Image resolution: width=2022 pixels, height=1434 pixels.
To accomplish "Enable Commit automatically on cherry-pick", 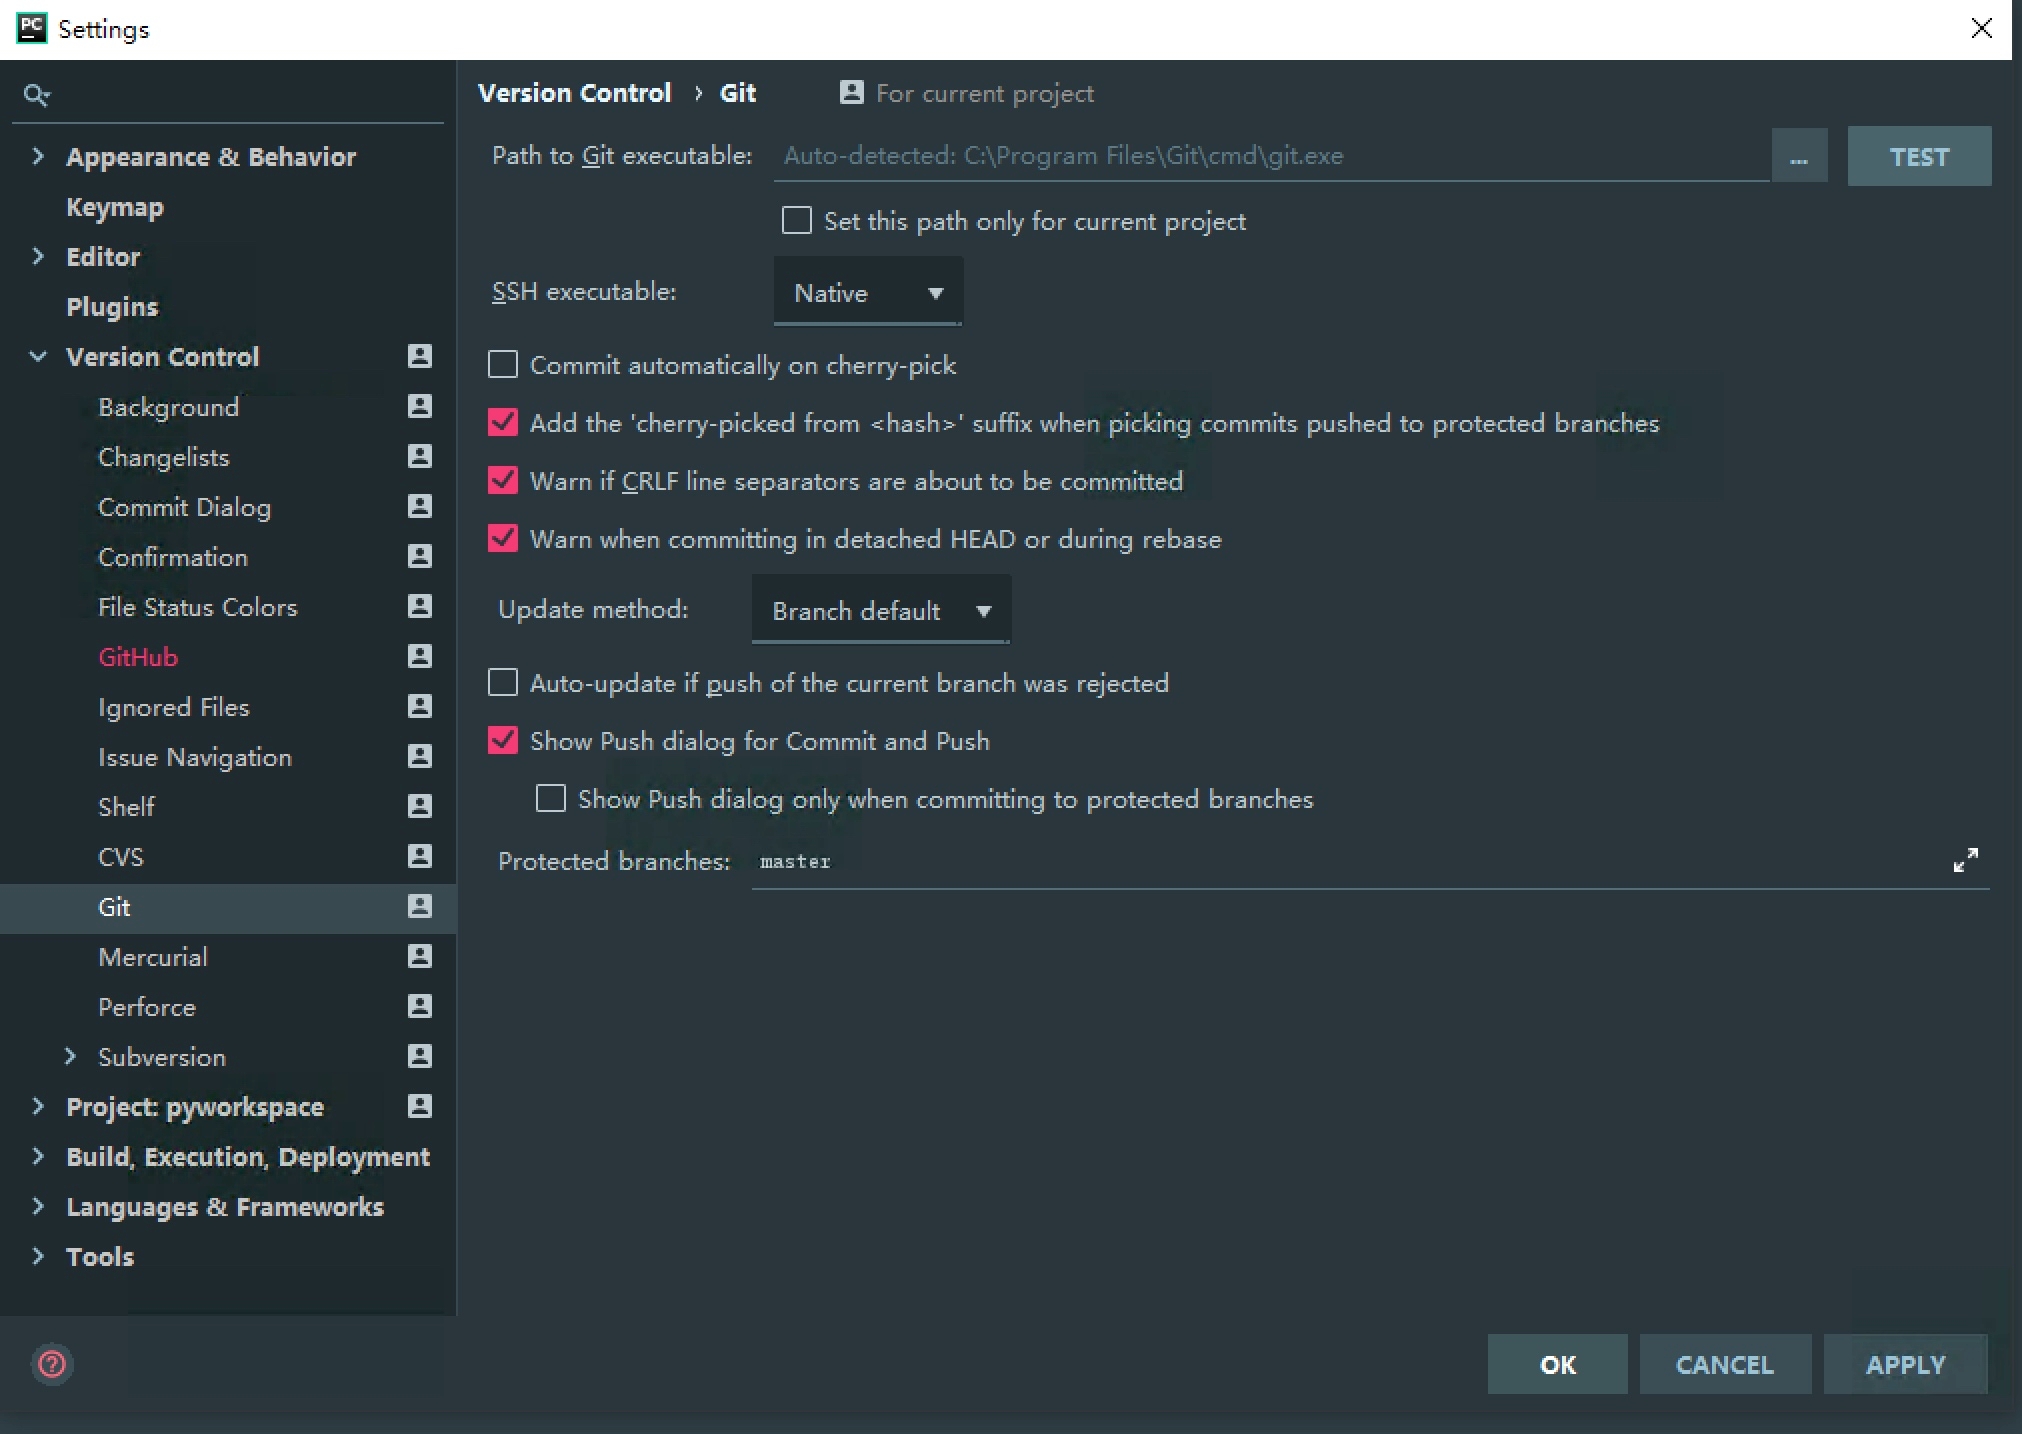I will [503, 365].
